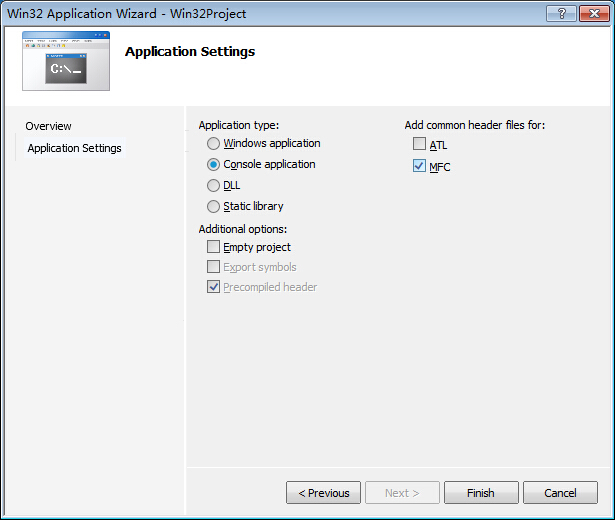Click the console application wizard image

click(x=66, y=61)
